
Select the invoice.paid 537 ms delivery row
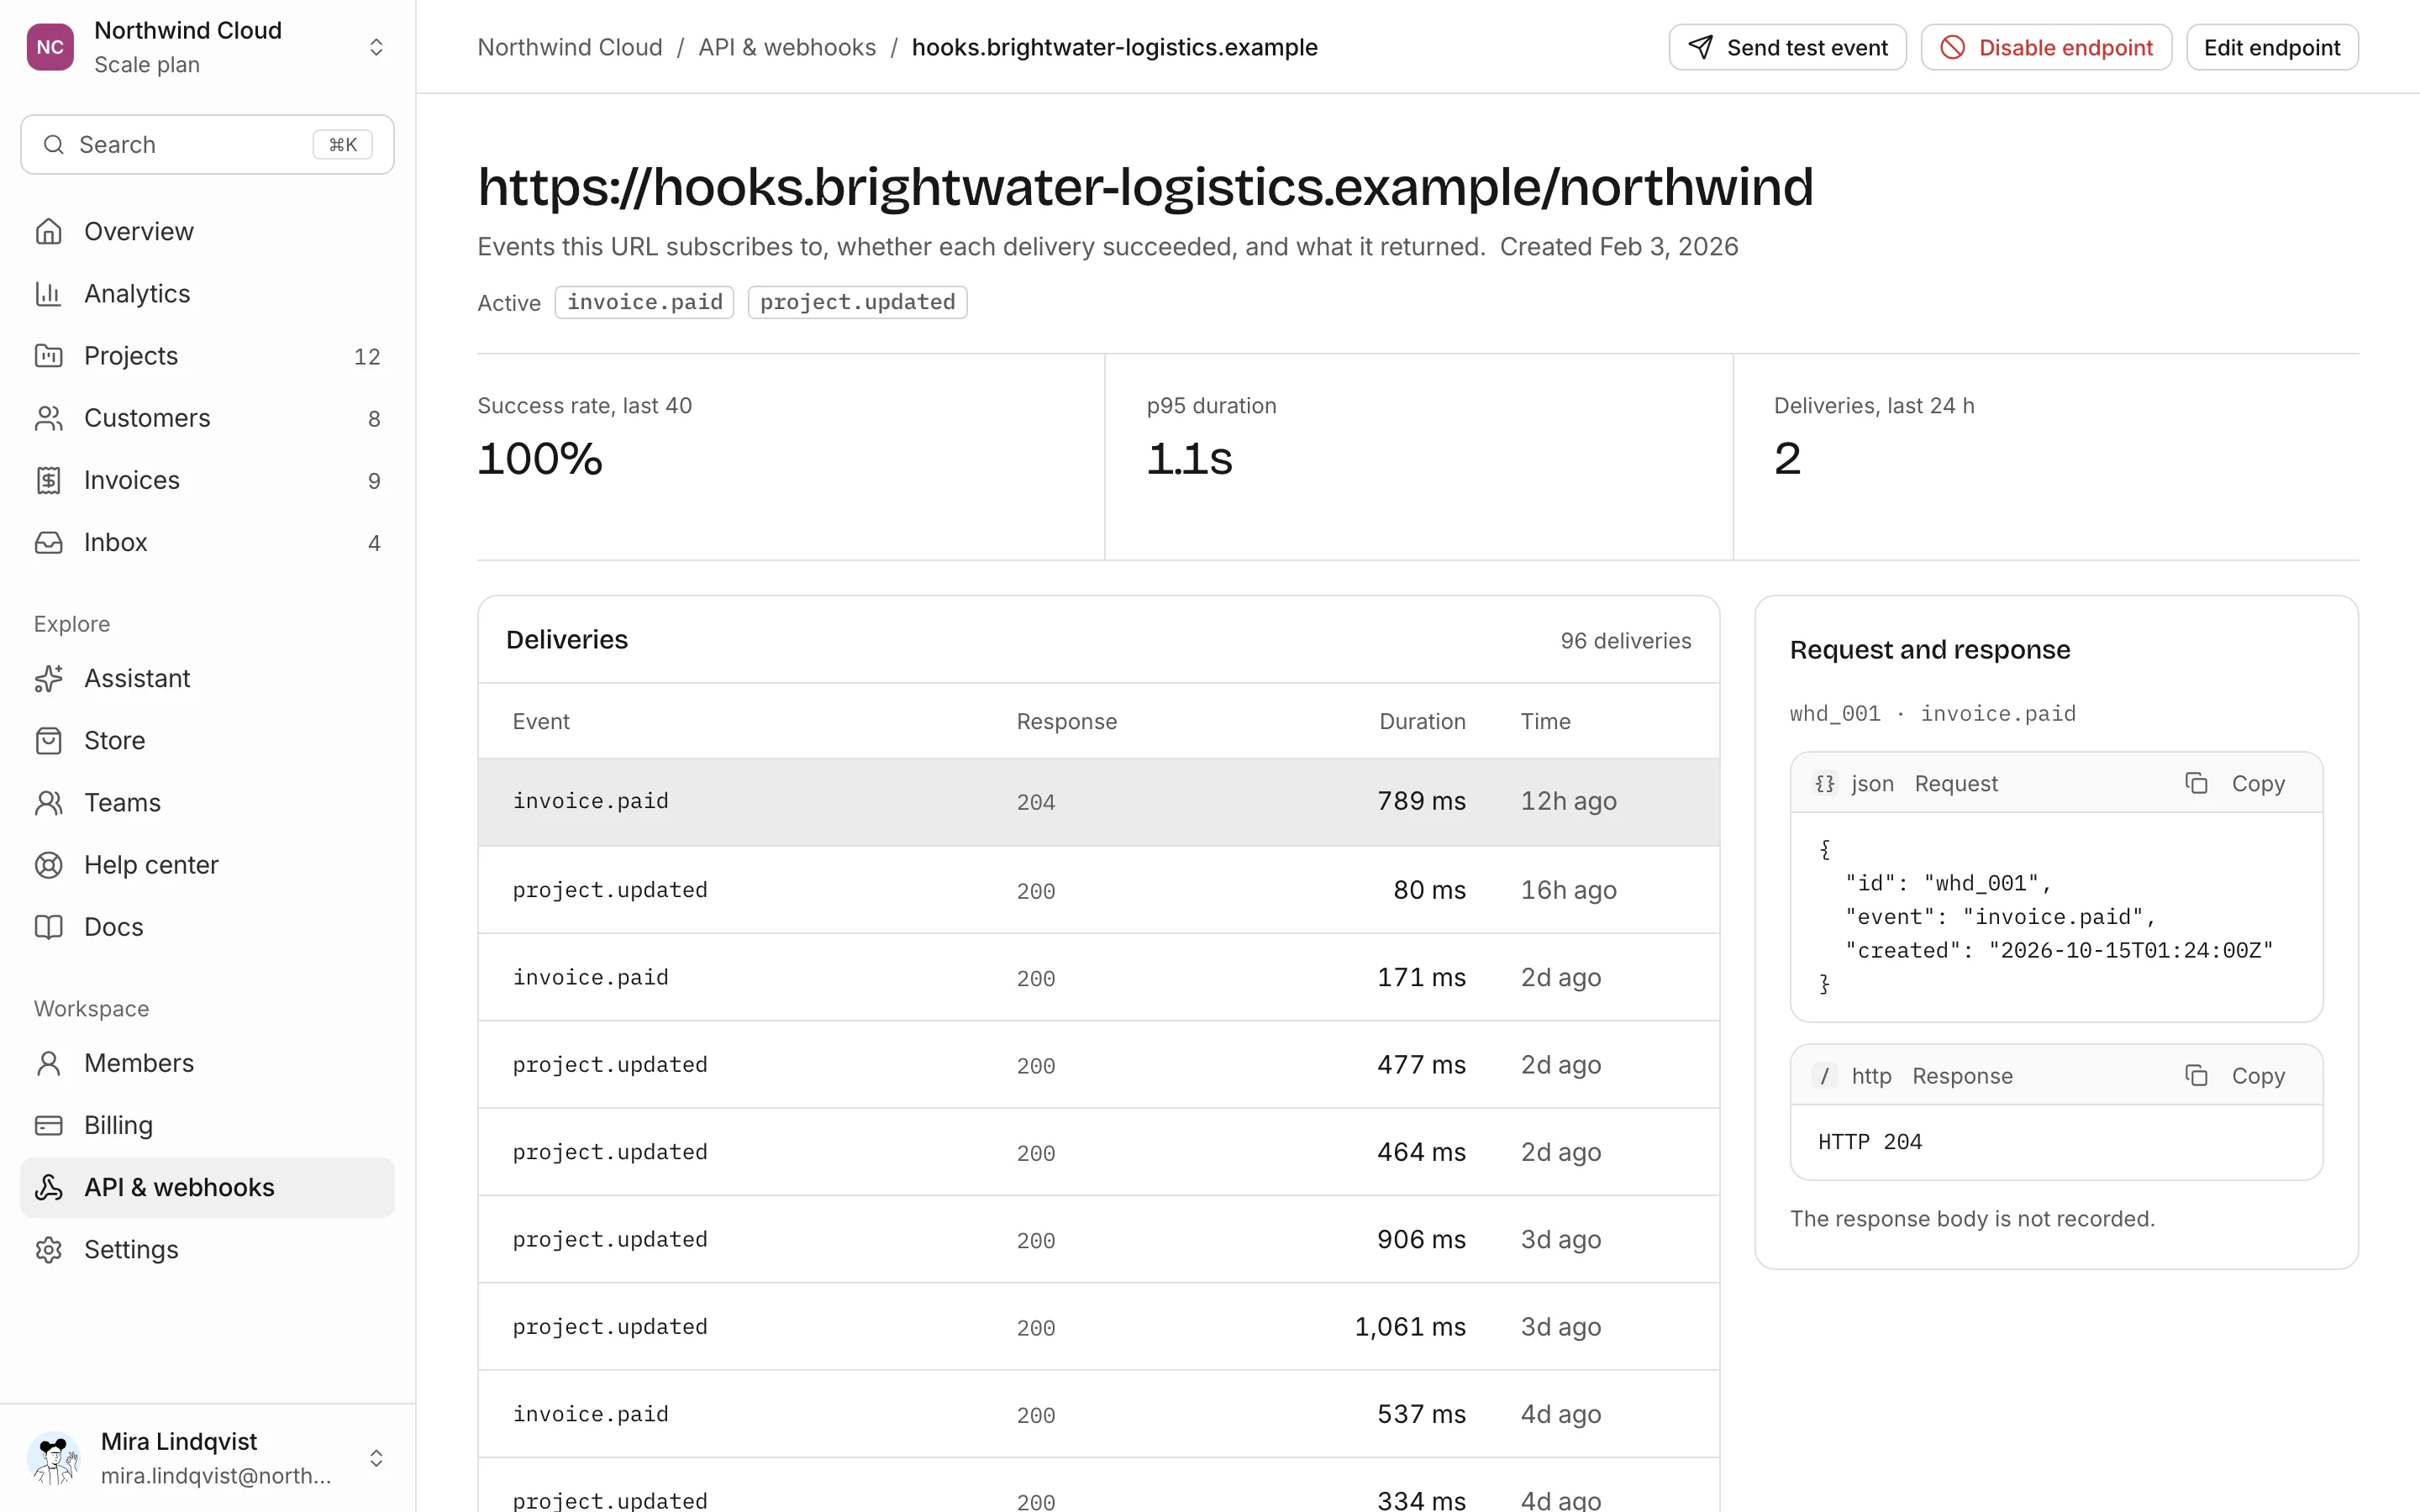click(x=1098, y=1414)
